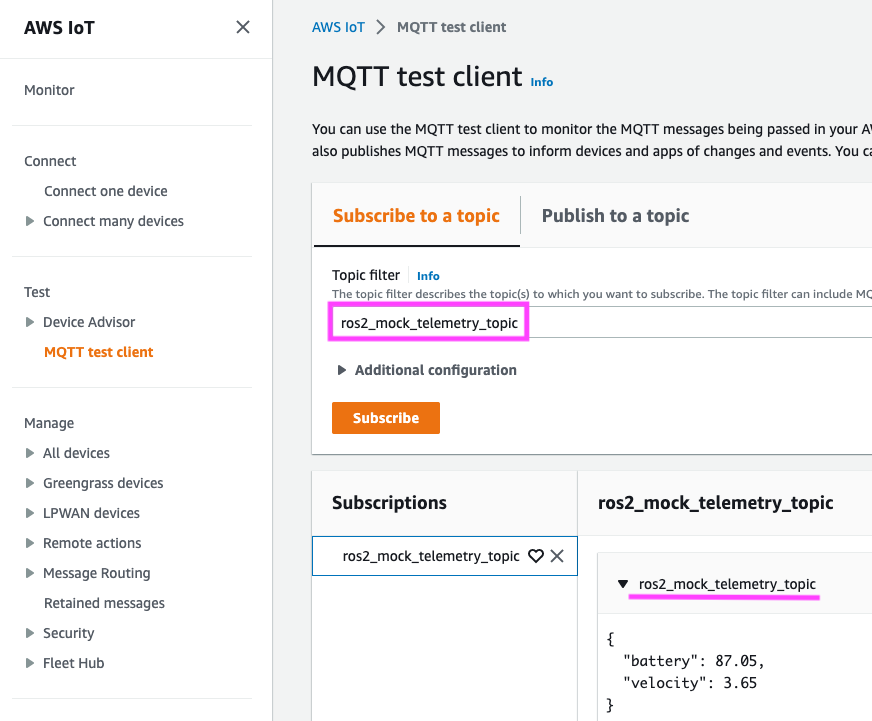The height and width of the screenshot is (721, 872).
Task: Open Connect one device page
Action: 105,191
